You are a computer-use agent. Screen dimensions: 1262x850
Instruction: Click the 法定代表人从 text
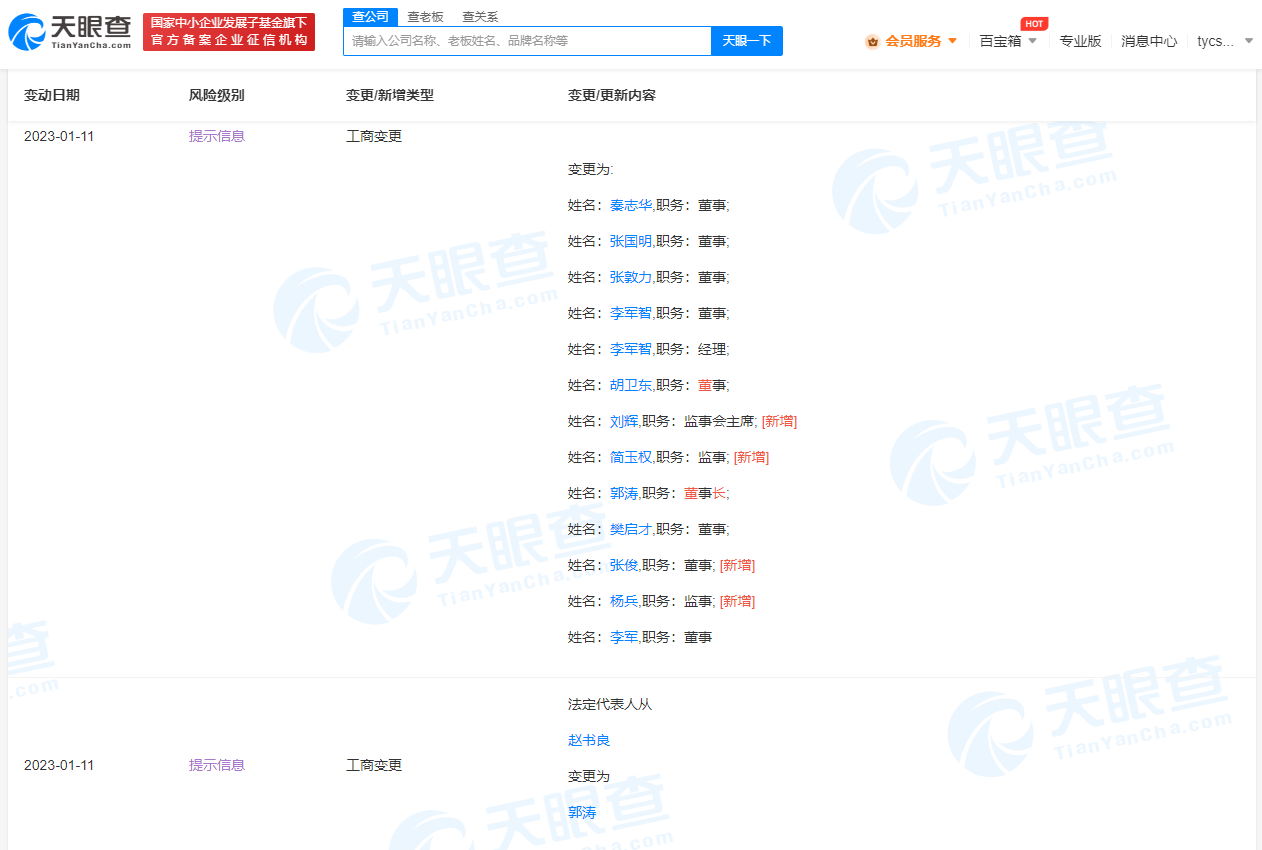point(610,704)
